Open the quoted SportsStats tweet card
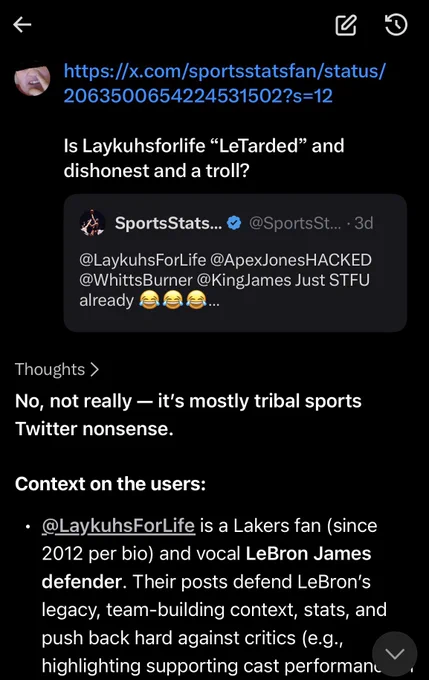The height and width of the screenshot is (680, 429). tap(235, 263)
